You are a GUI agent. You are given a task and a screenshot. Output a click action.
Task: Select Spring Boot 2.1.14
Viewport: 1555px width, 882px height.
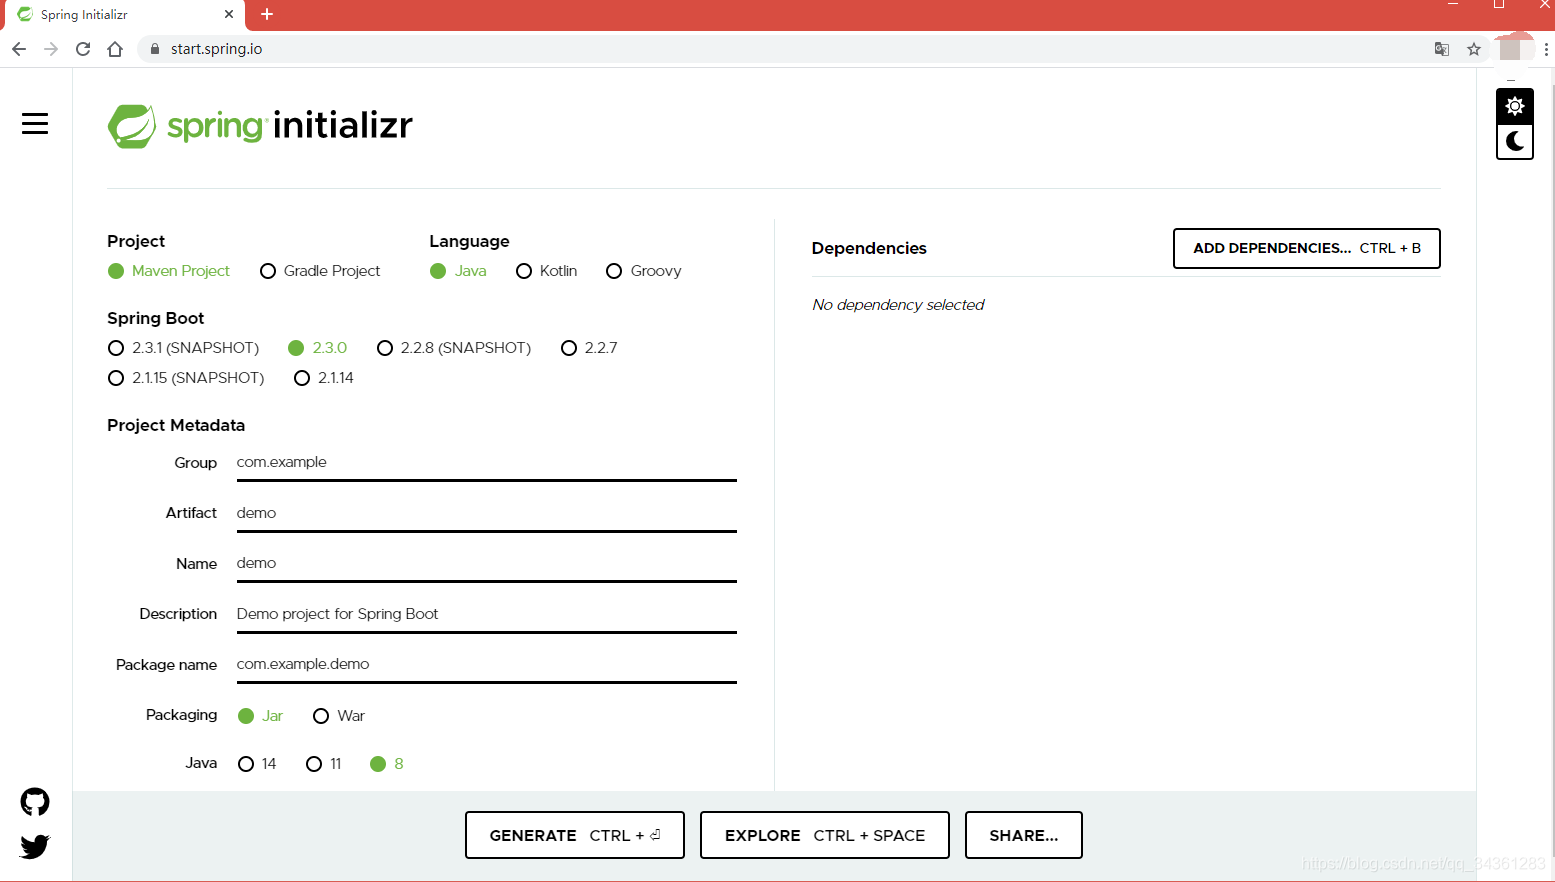pos(323,378)
